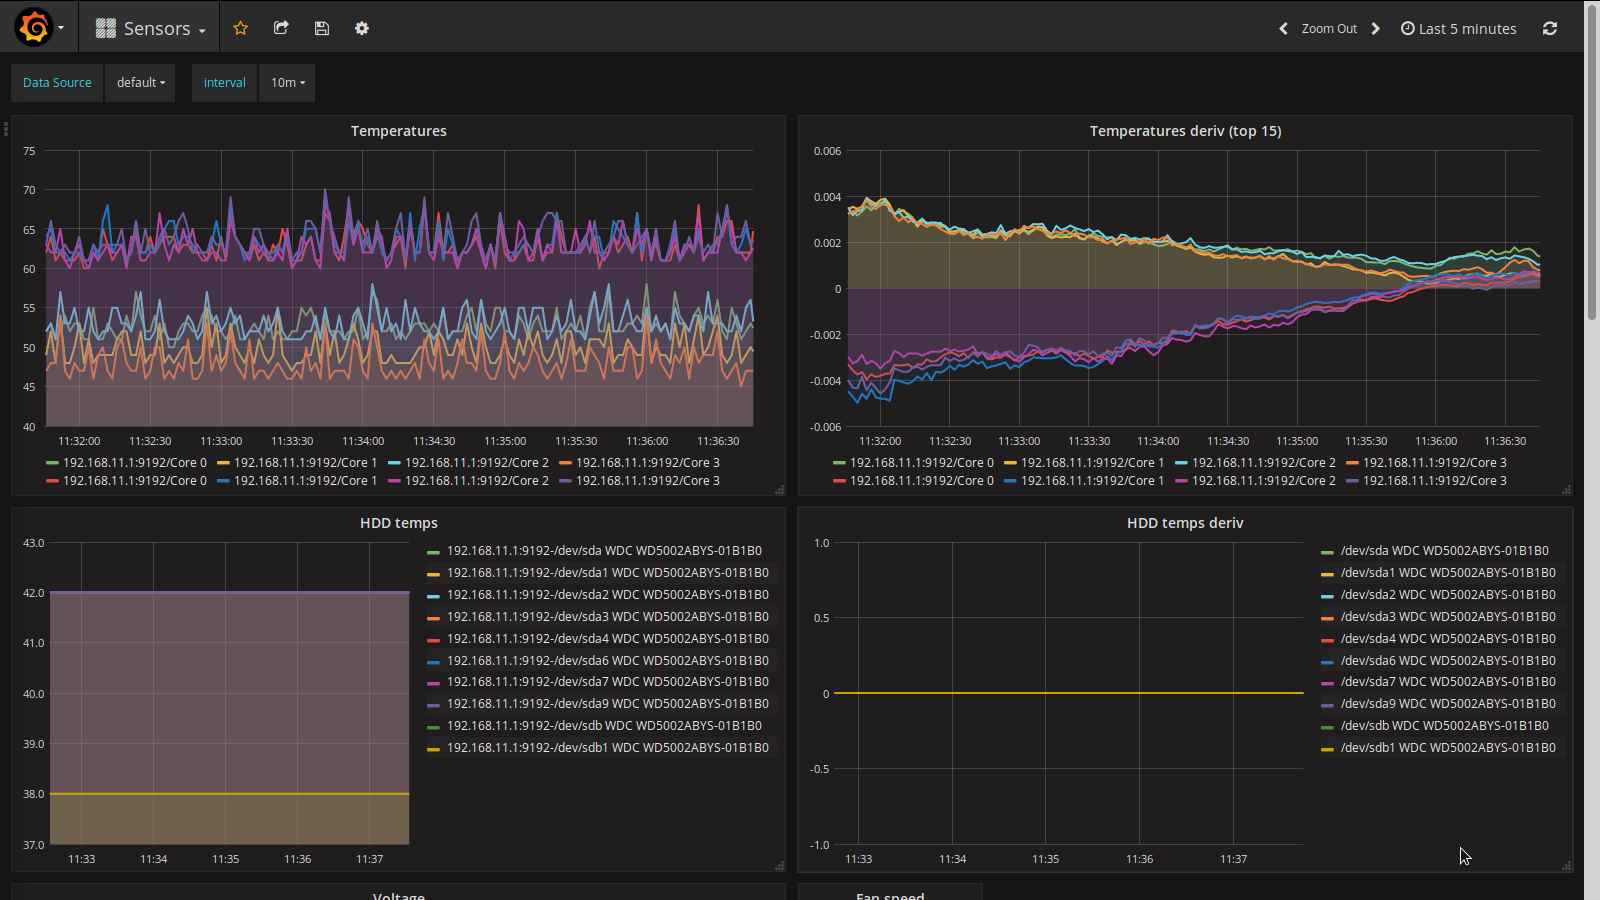Grab HDD temps panel resize handle
This screenshot has width=1600, height=900.
click(779, 866)
